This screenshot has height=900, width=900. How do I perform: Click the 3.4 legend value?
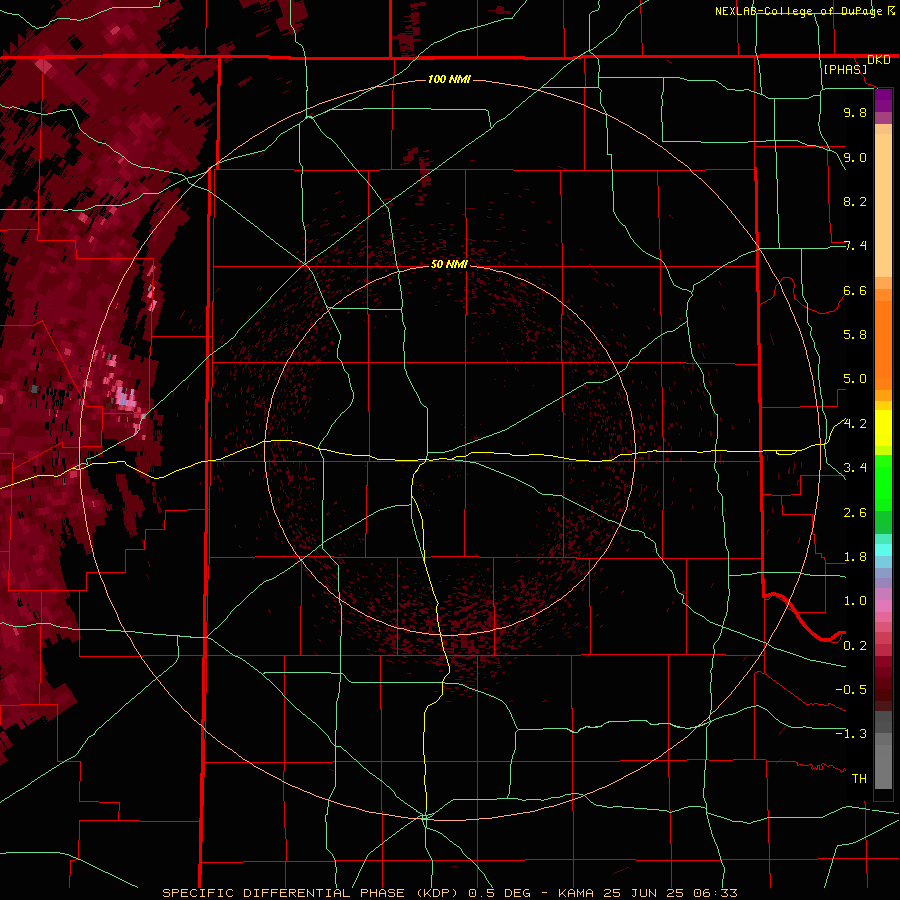(x=855, y=468)
